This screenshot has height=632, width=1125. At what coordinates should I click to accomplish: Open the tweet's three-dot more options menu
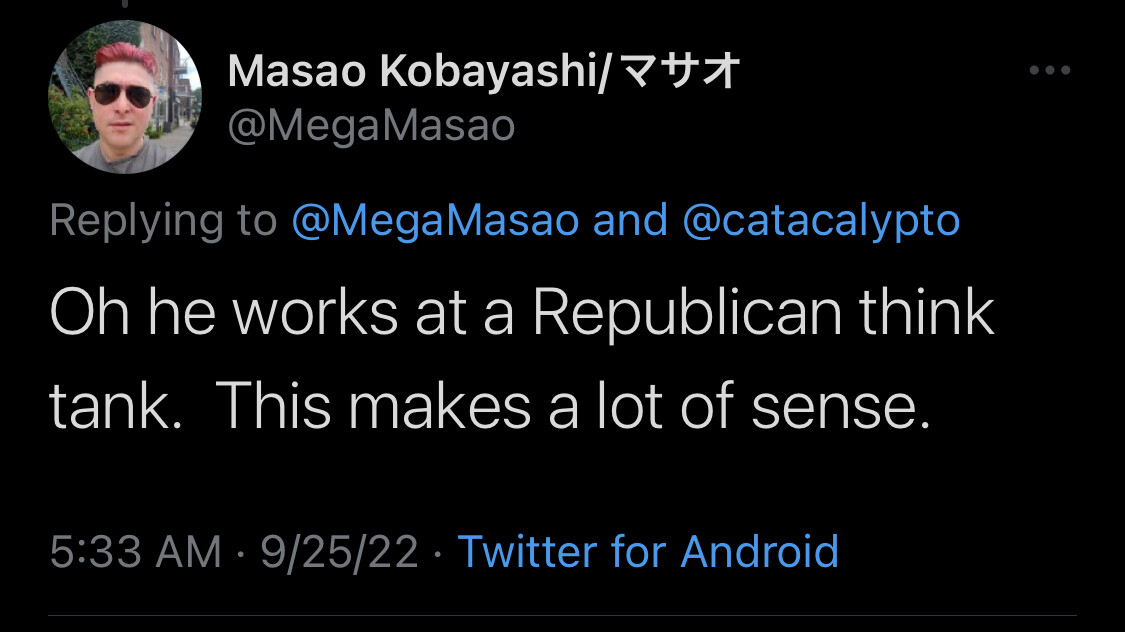(1050, 71)
